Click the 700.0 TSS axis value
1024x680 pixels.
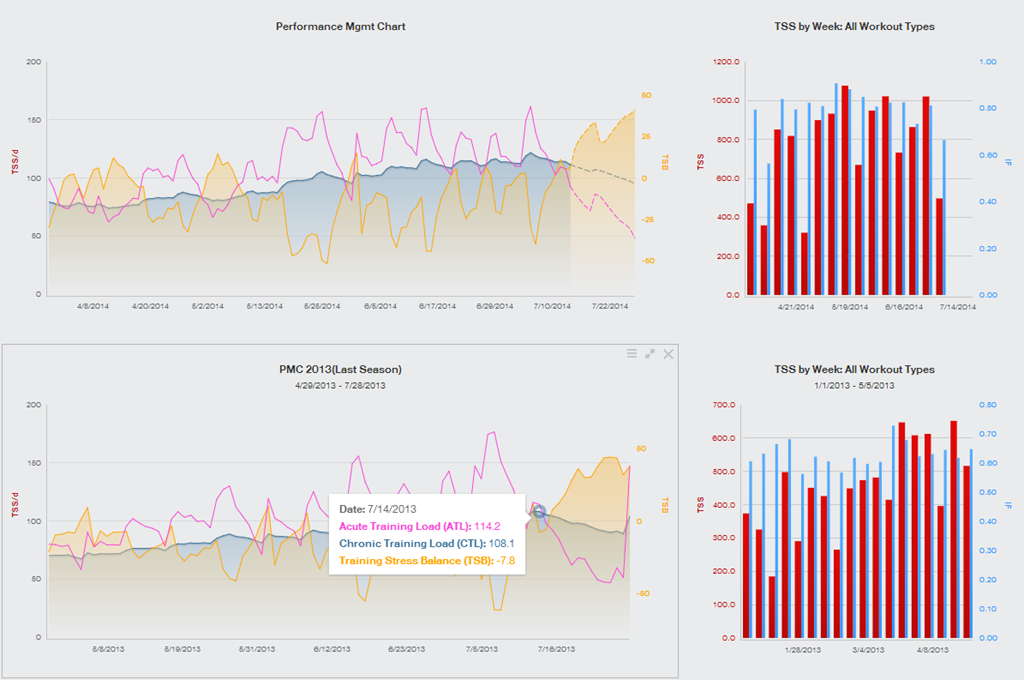click(724, 405)
